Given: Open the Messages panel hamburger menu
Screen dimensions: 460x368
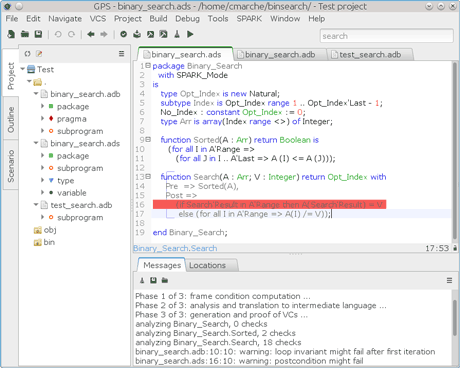Looking at the screenshot, I should pyautogui.click(x=449, y=280).
